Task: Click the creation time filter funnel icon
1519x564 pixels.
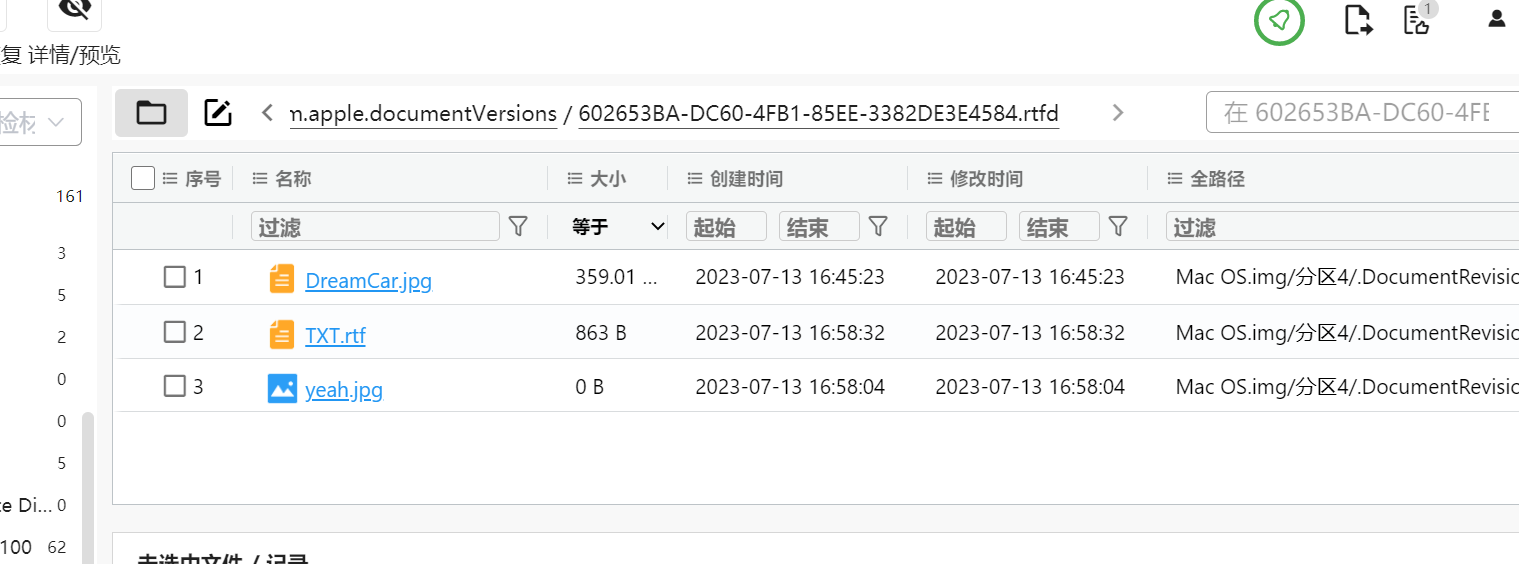Action: click(x=878, y=227)
